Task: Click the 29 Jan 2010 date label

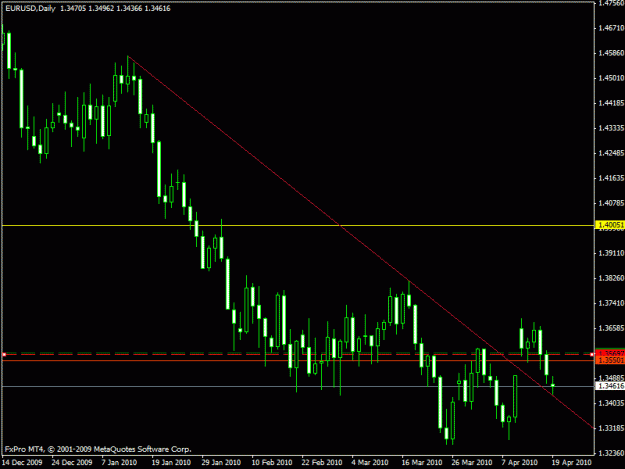Action: point(221,462)
